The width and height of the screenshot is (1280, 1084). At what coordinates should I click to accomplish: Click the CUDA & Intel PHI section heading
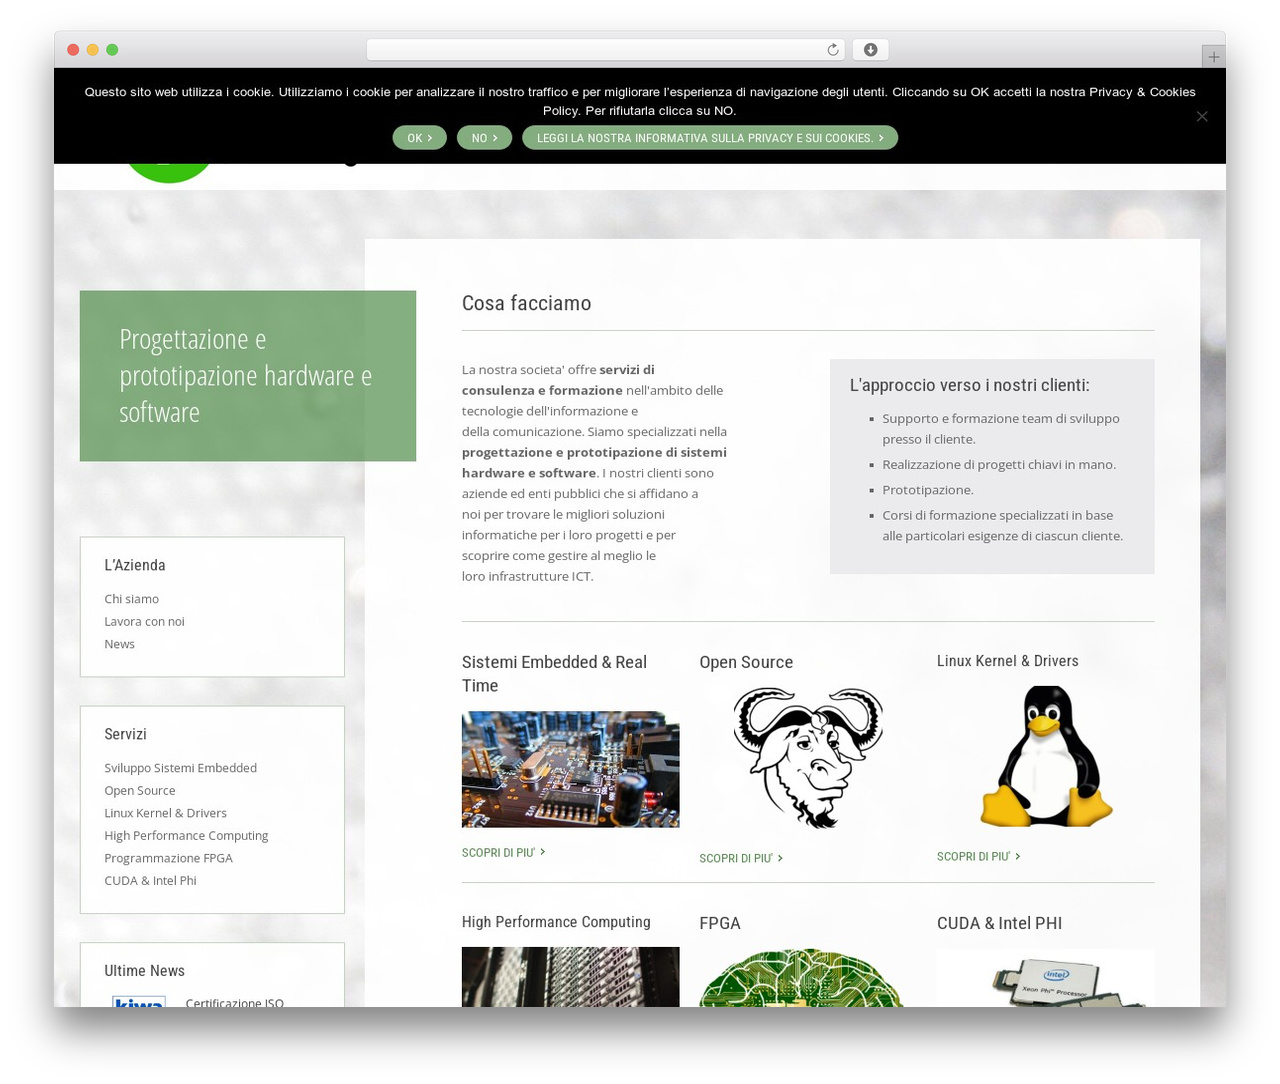pos(999,923)
